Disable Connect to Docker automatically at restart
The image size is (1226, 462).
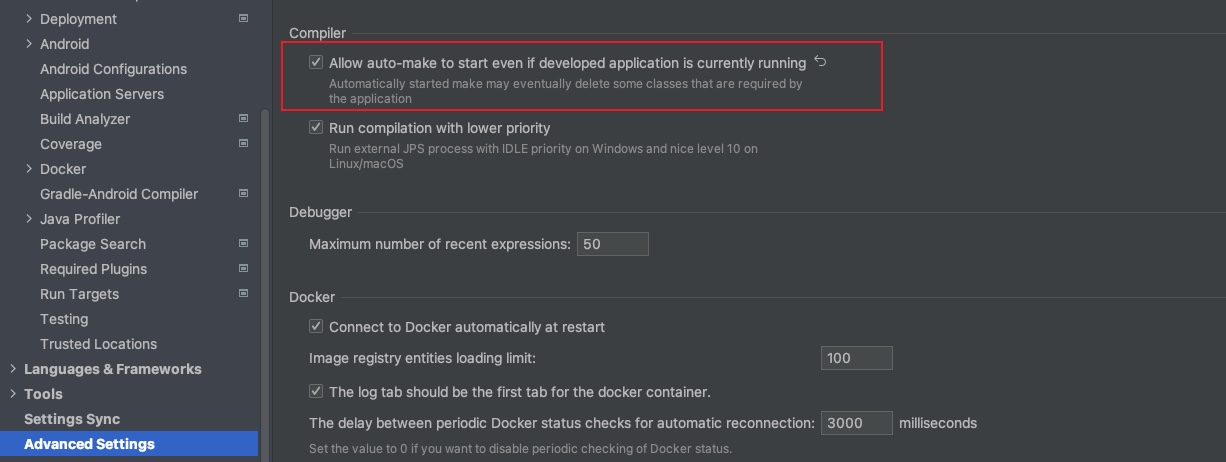click(316, 327)
